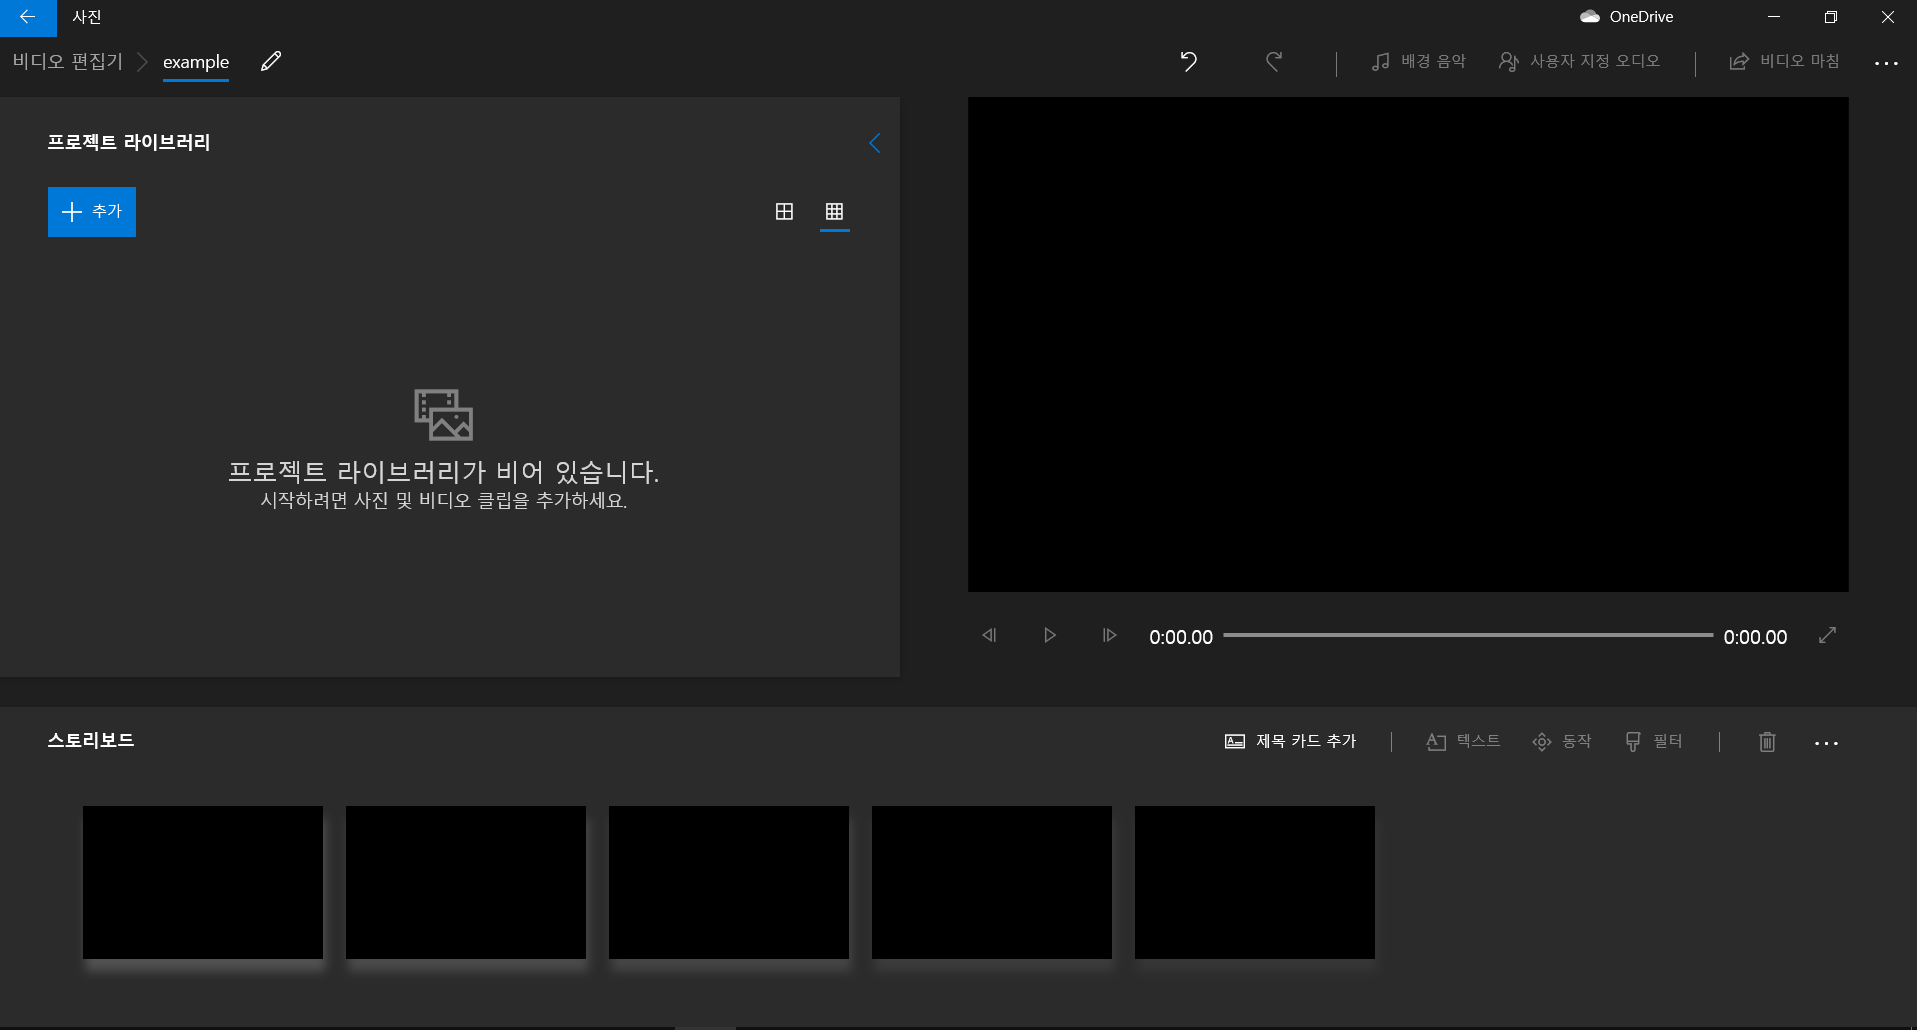1917x1030 pixels.
Task: Step to next frame
Action: tap(1109, 636)
